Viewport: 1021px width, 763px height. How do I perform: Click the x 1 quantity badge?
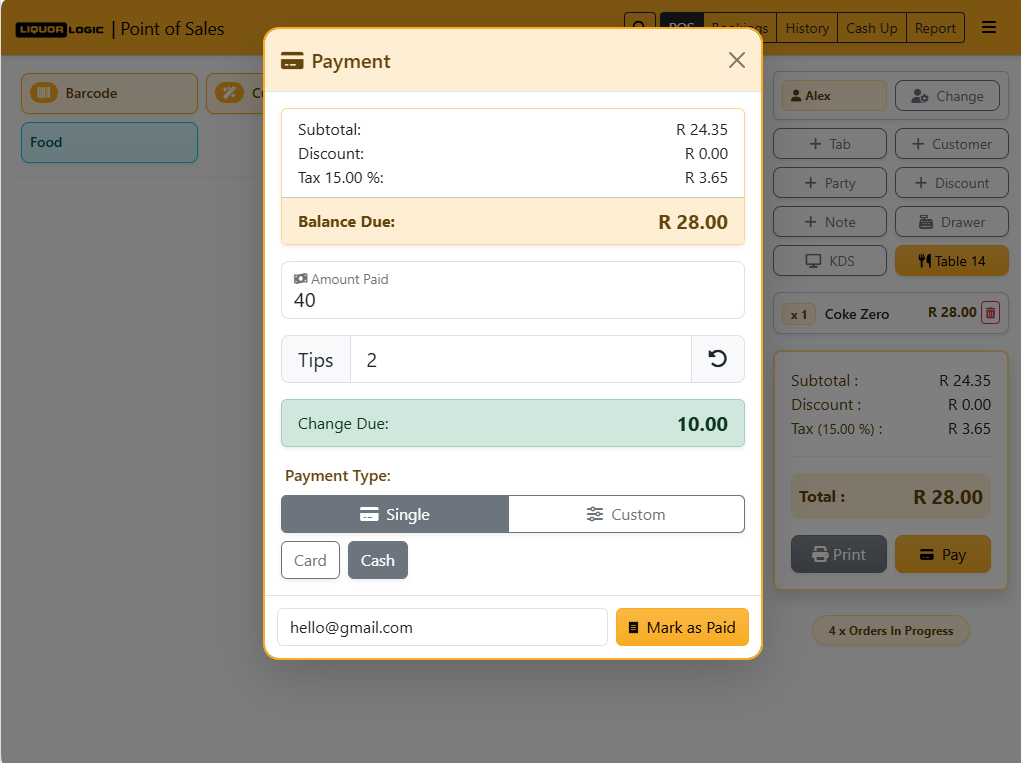pyautogui.click(x=799, y=314)
